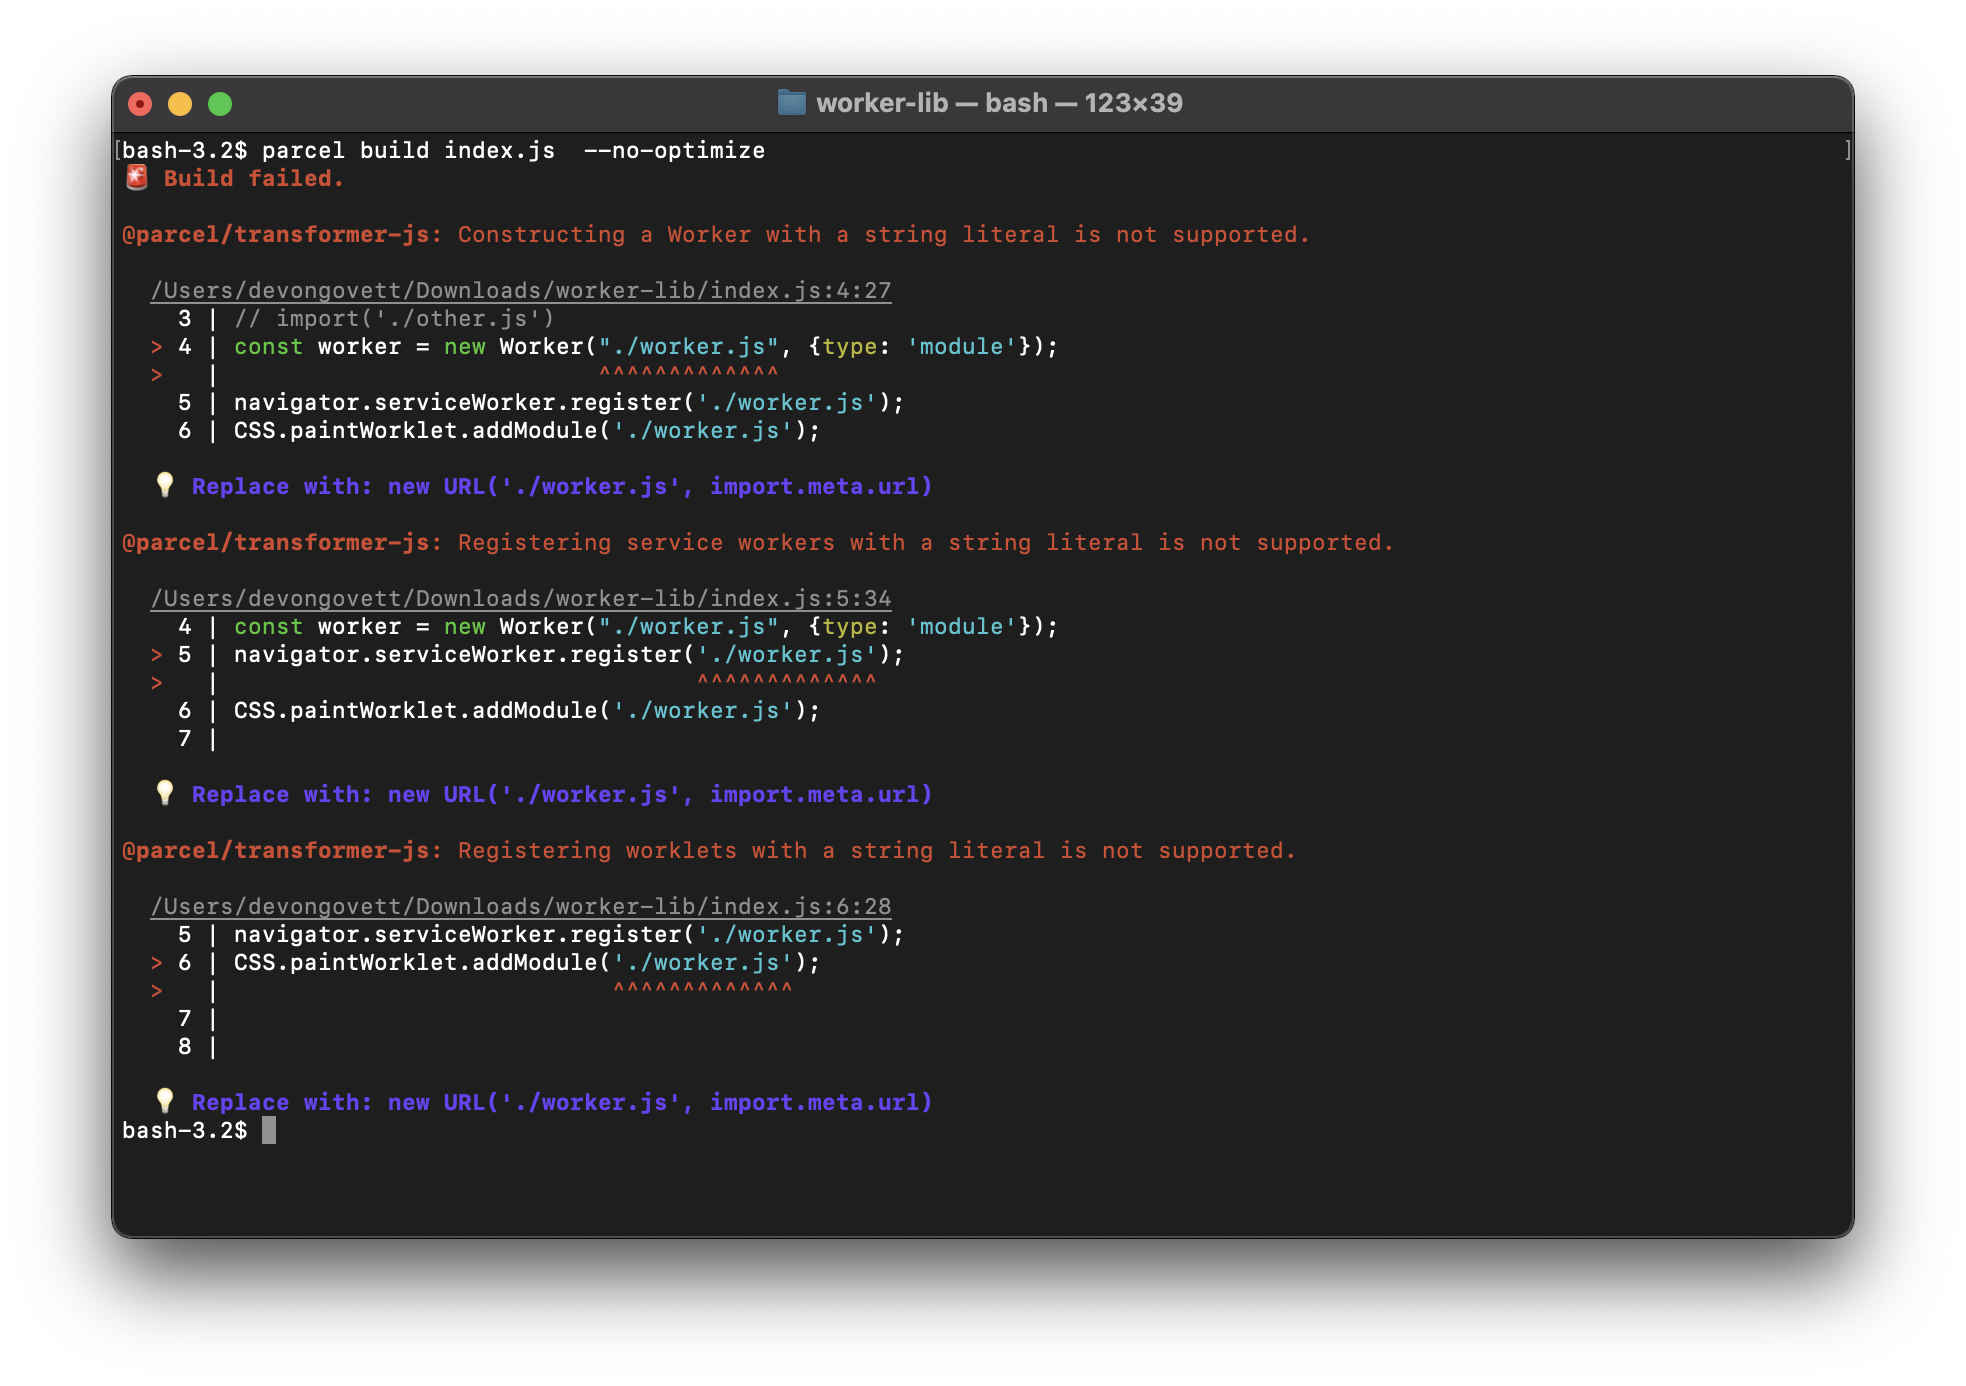
Task: Click the green zoom button
Action: pos(221,103)
